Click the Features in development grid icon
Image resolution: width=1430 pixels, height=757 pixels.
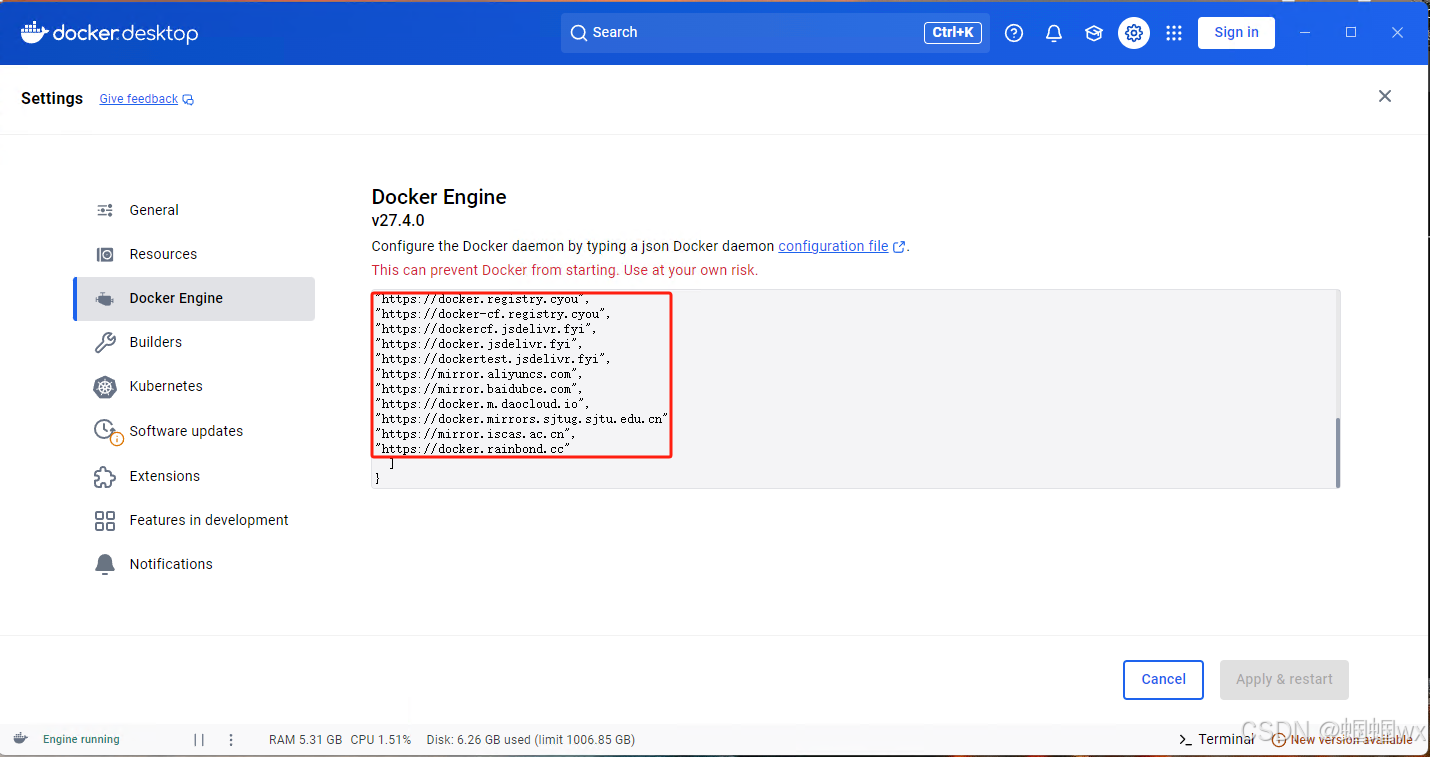point(105,520)
